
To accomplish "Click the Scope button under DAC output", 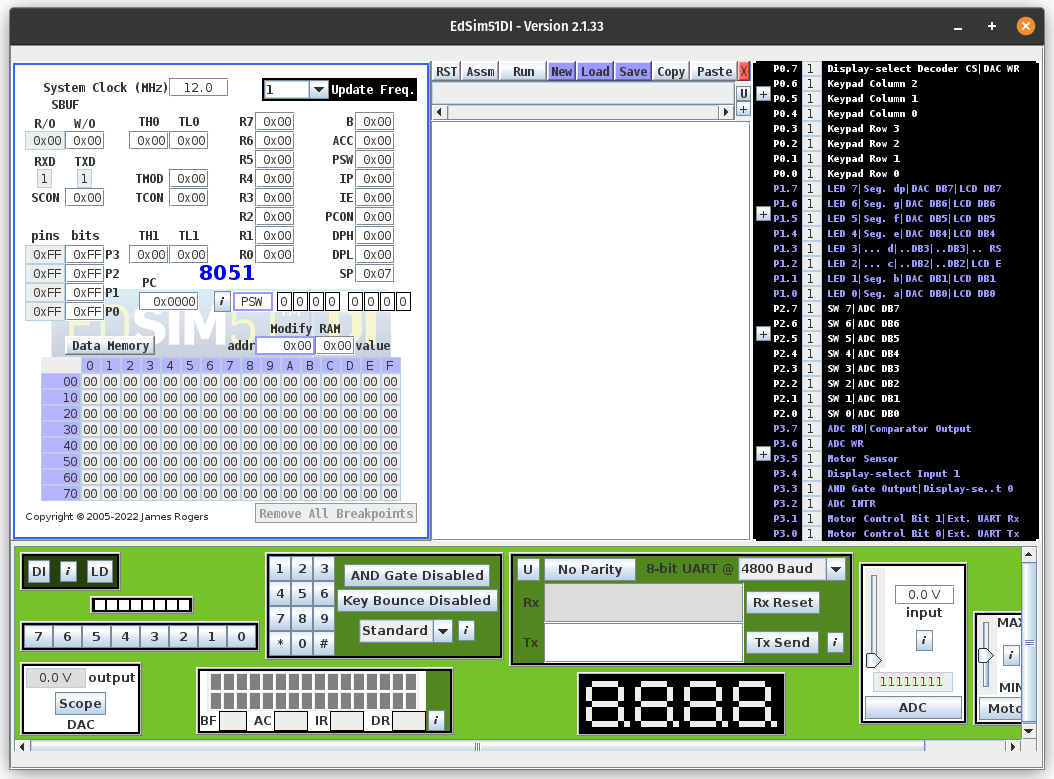I will [x=80, y=703].
